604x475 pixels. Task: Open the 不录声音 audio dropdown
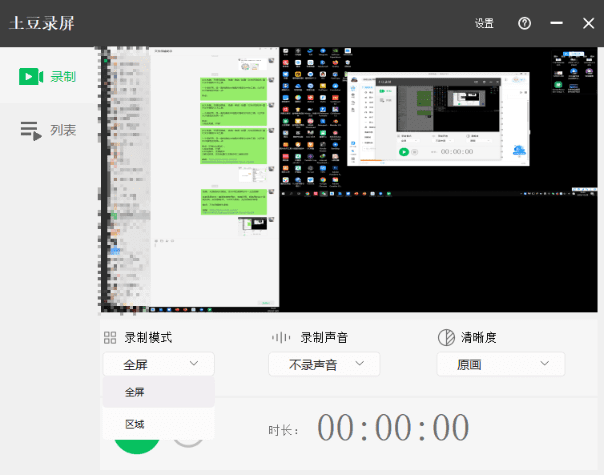point(324,364)
